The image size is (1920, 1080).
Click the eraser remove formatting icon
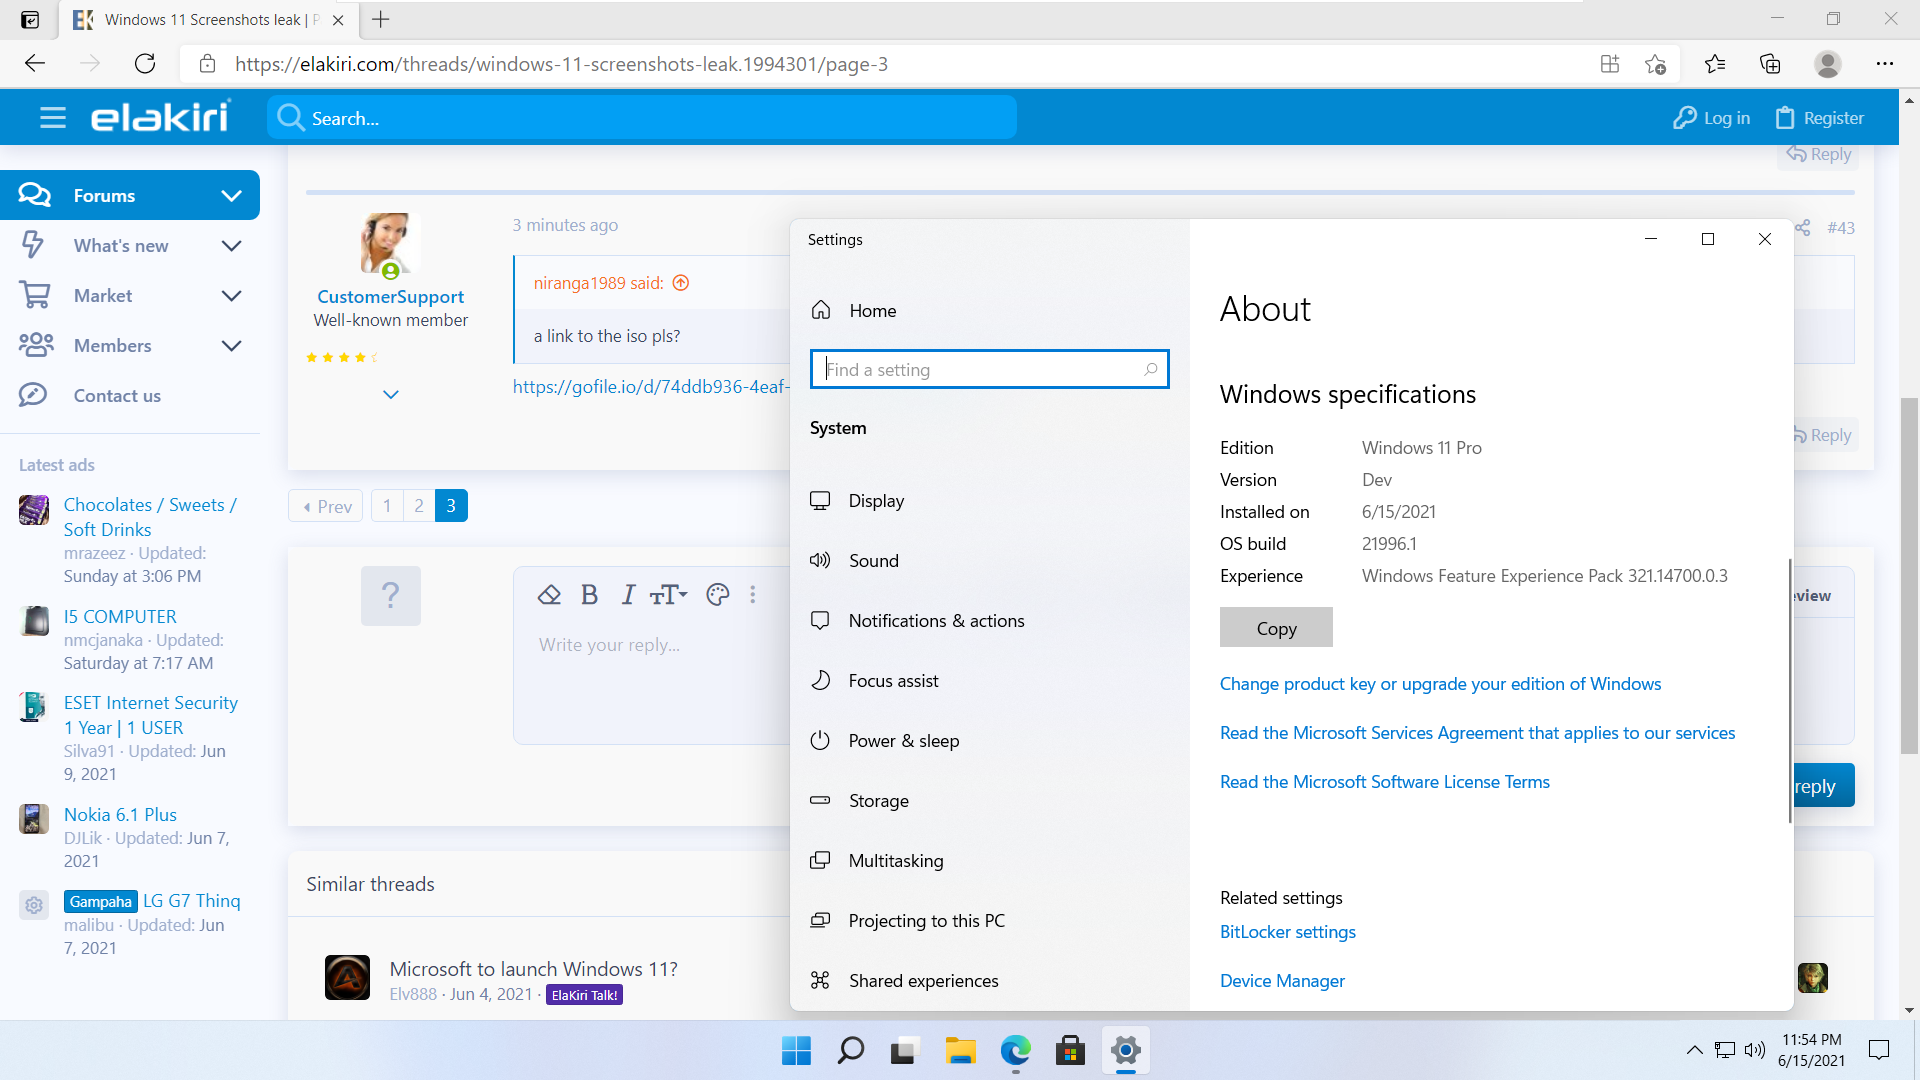point(549,595)
